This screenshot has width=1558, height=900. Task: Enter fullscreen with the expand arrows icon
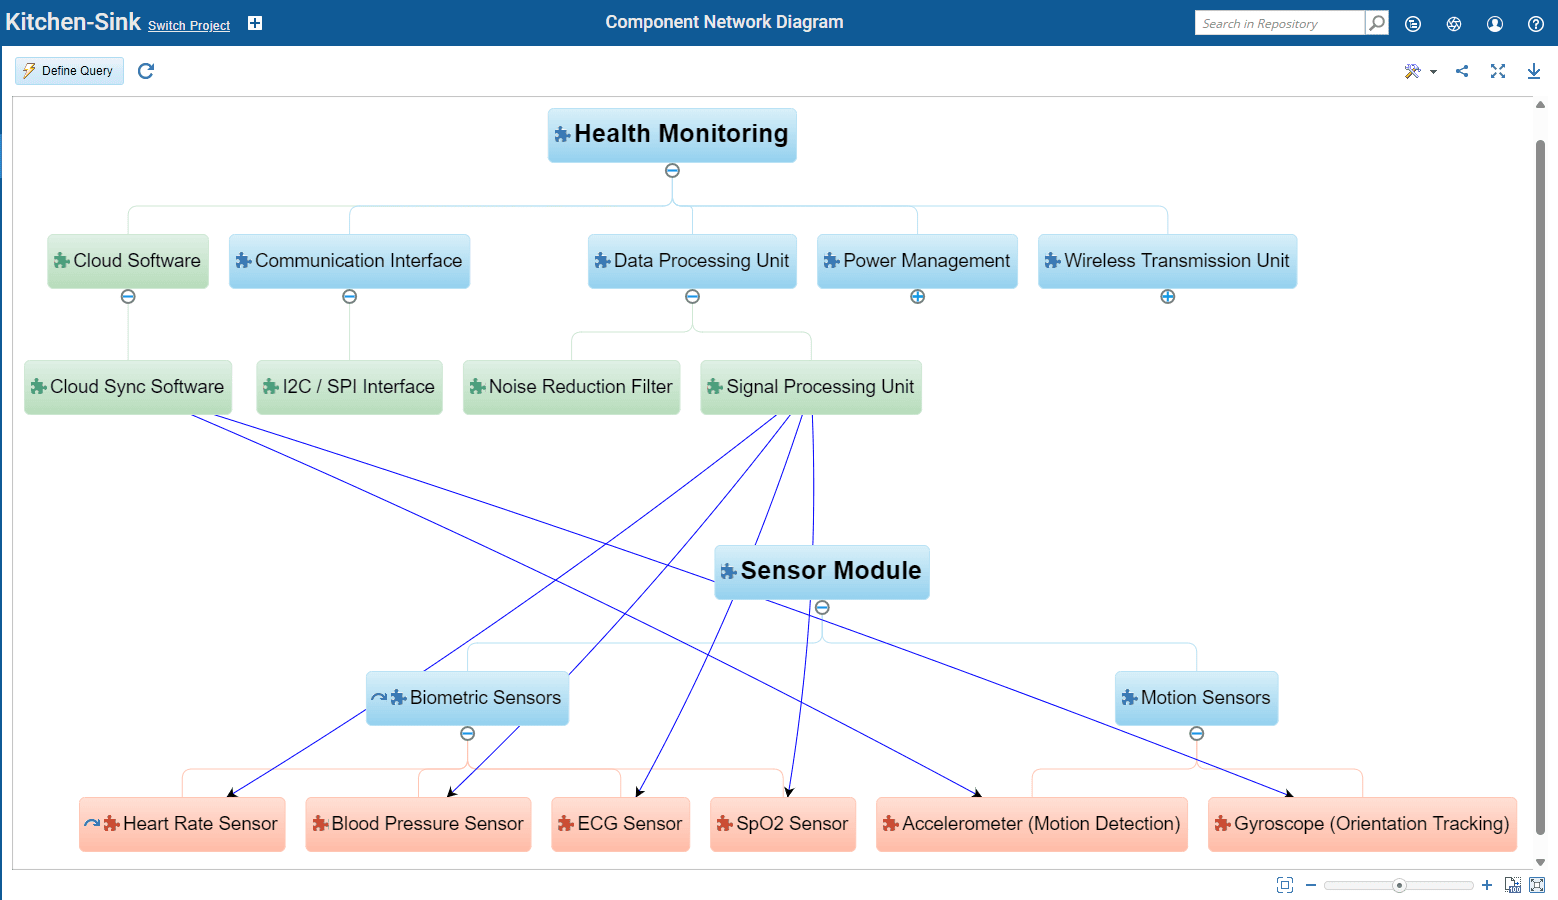tap(1497, 71)
